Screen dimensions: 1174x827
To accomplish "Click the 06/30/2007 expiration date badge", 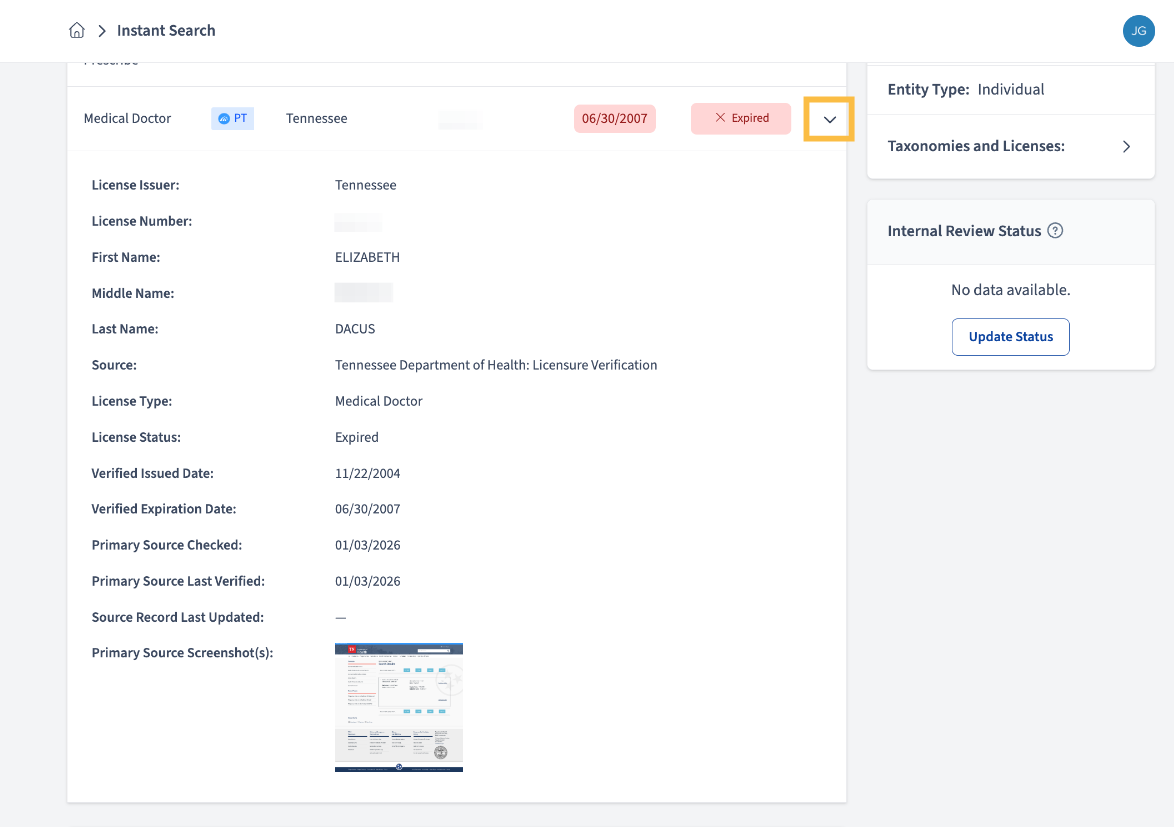I will click(615, 118).
